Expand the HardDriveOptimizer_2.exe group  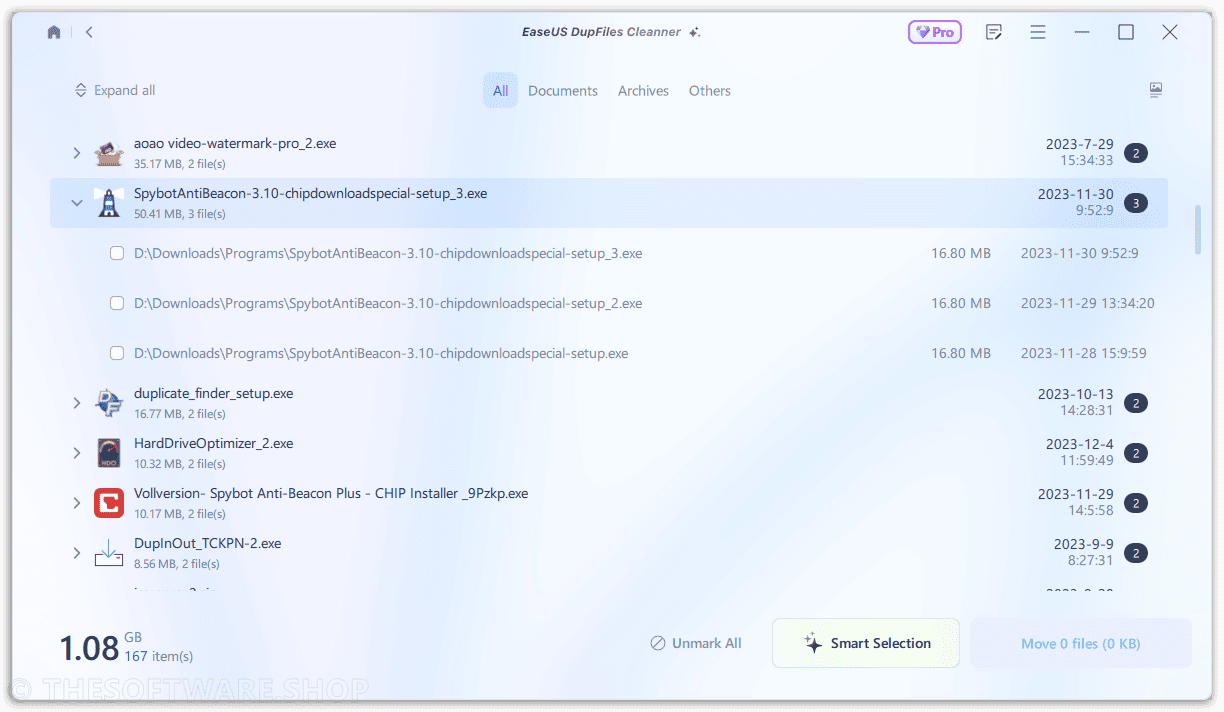pos(77,453)
